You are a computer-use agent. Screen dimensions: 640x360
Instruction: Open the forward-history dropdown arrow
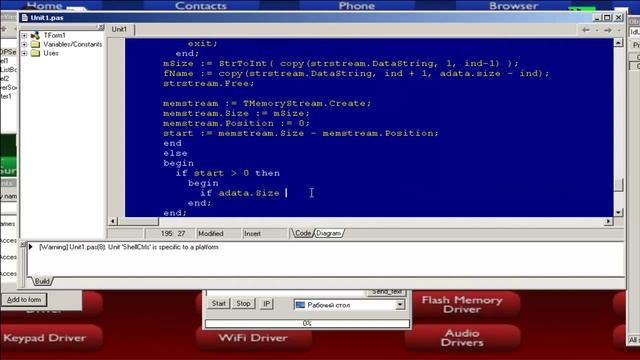point(618,30)
